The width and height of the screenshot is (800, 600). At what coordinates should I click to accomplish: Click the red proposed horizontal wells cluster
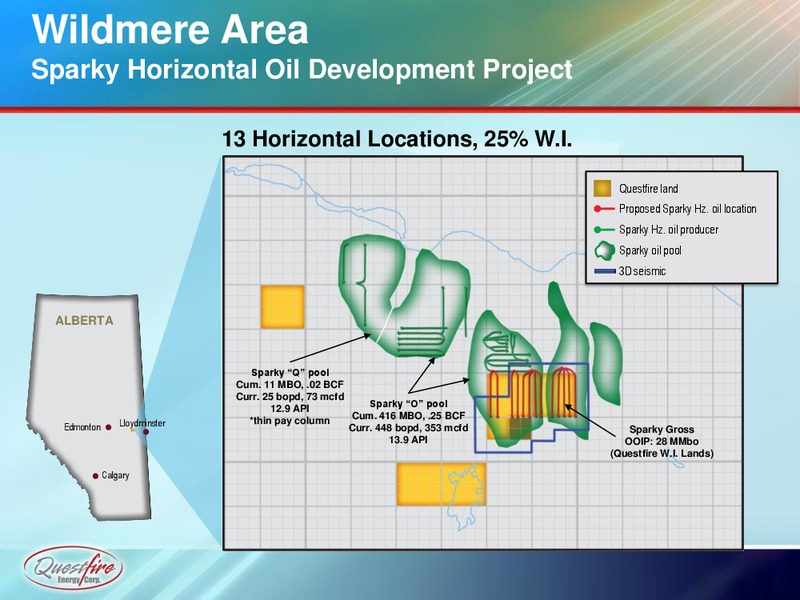(x=532, y=393)
